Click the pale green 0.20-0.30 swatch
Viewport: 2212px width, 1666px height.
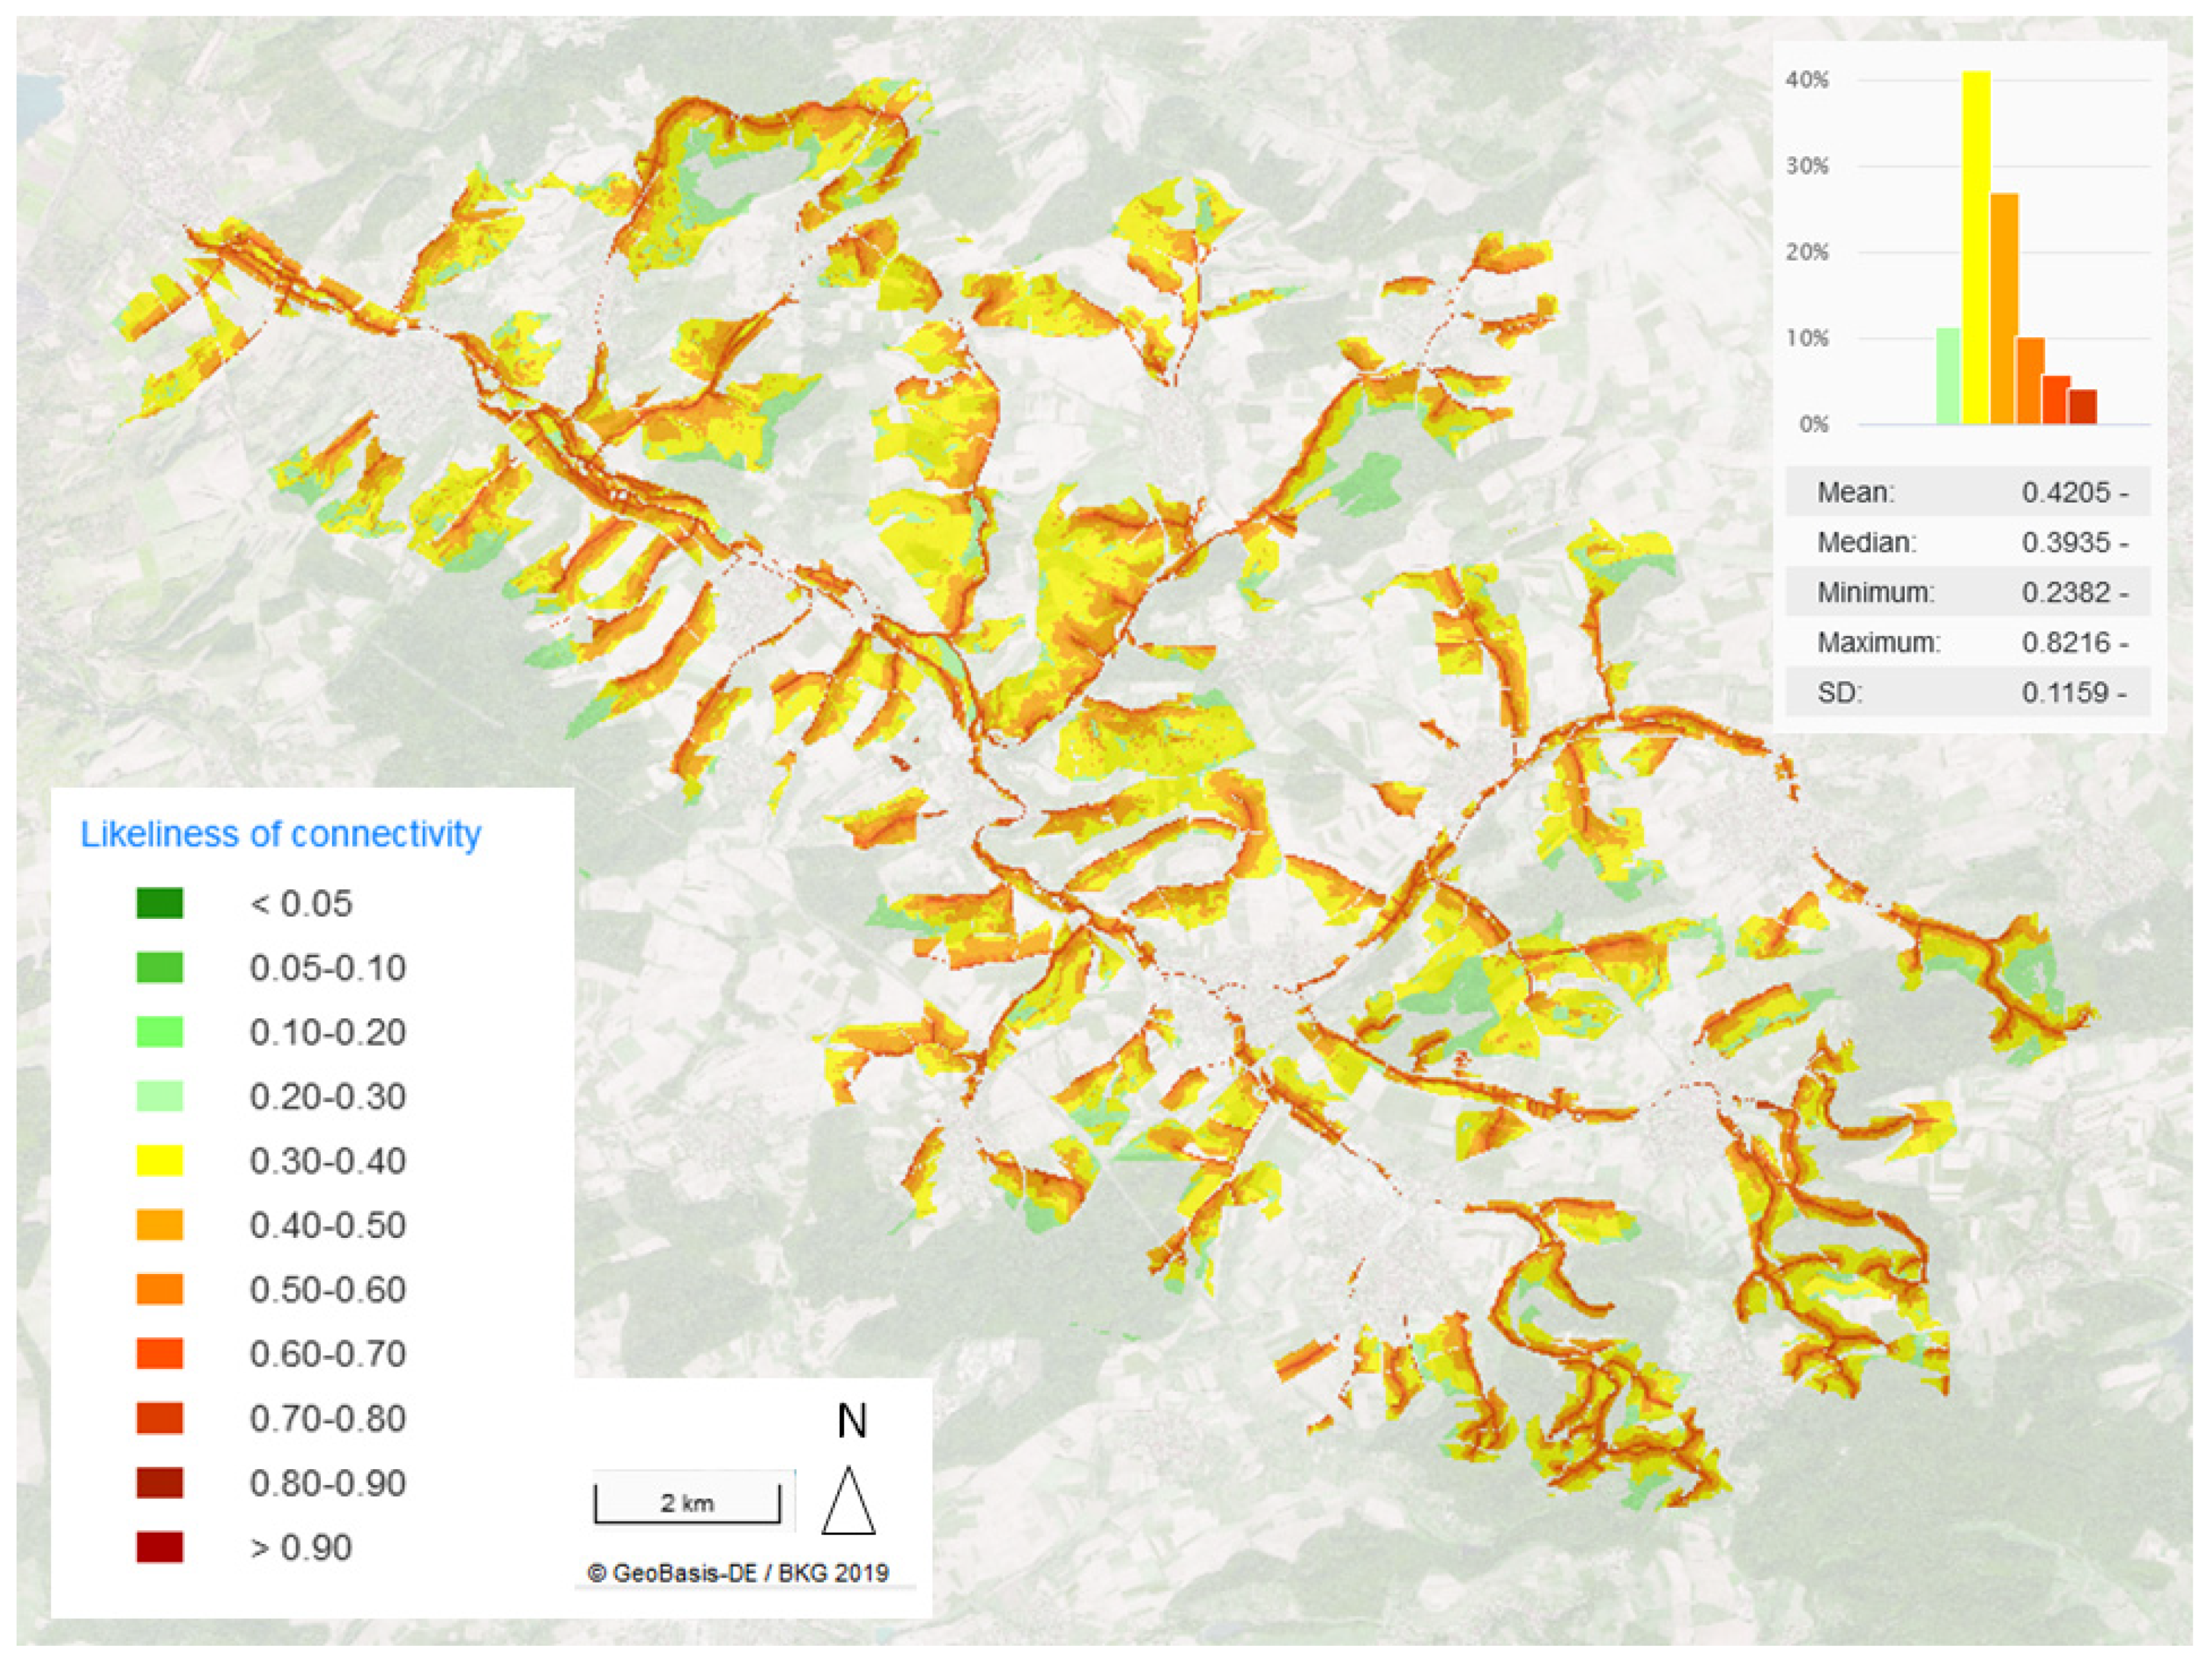[160, 1096]
